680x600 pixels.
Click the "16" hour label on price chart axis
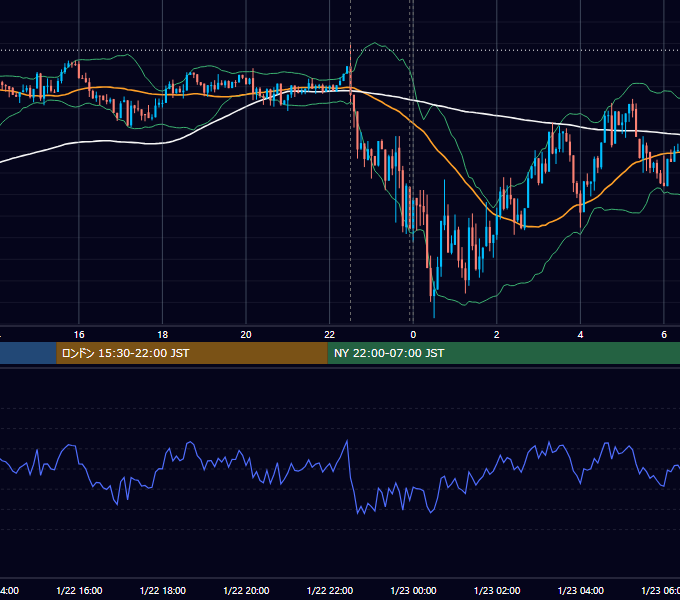pos(79,335)
